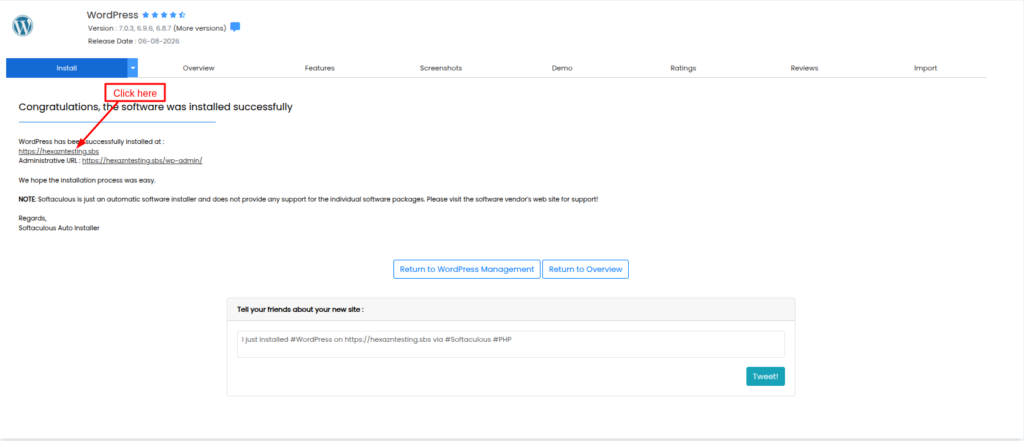Click the WordPress logo icon

(x=23, y=26)
